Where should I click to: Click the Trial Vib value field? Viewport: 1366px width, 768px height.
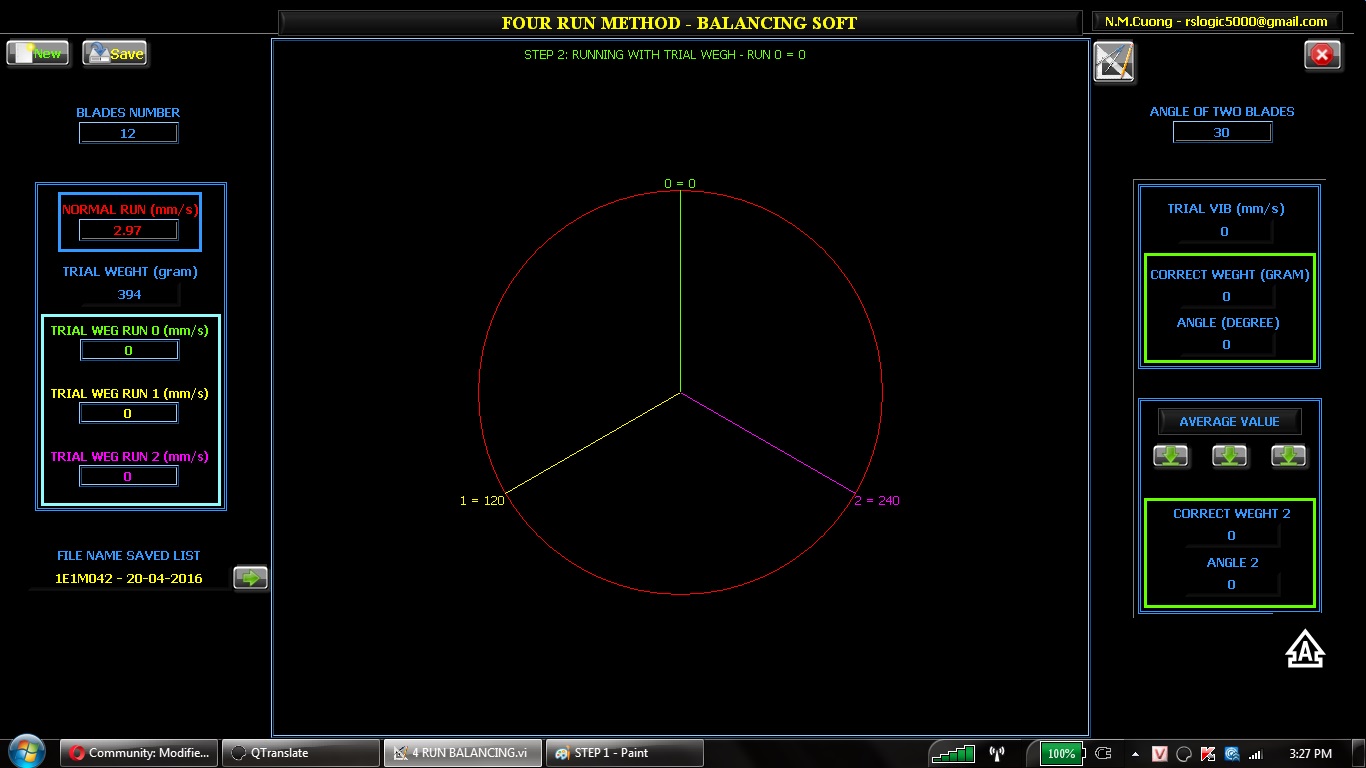coord(1224,231)
